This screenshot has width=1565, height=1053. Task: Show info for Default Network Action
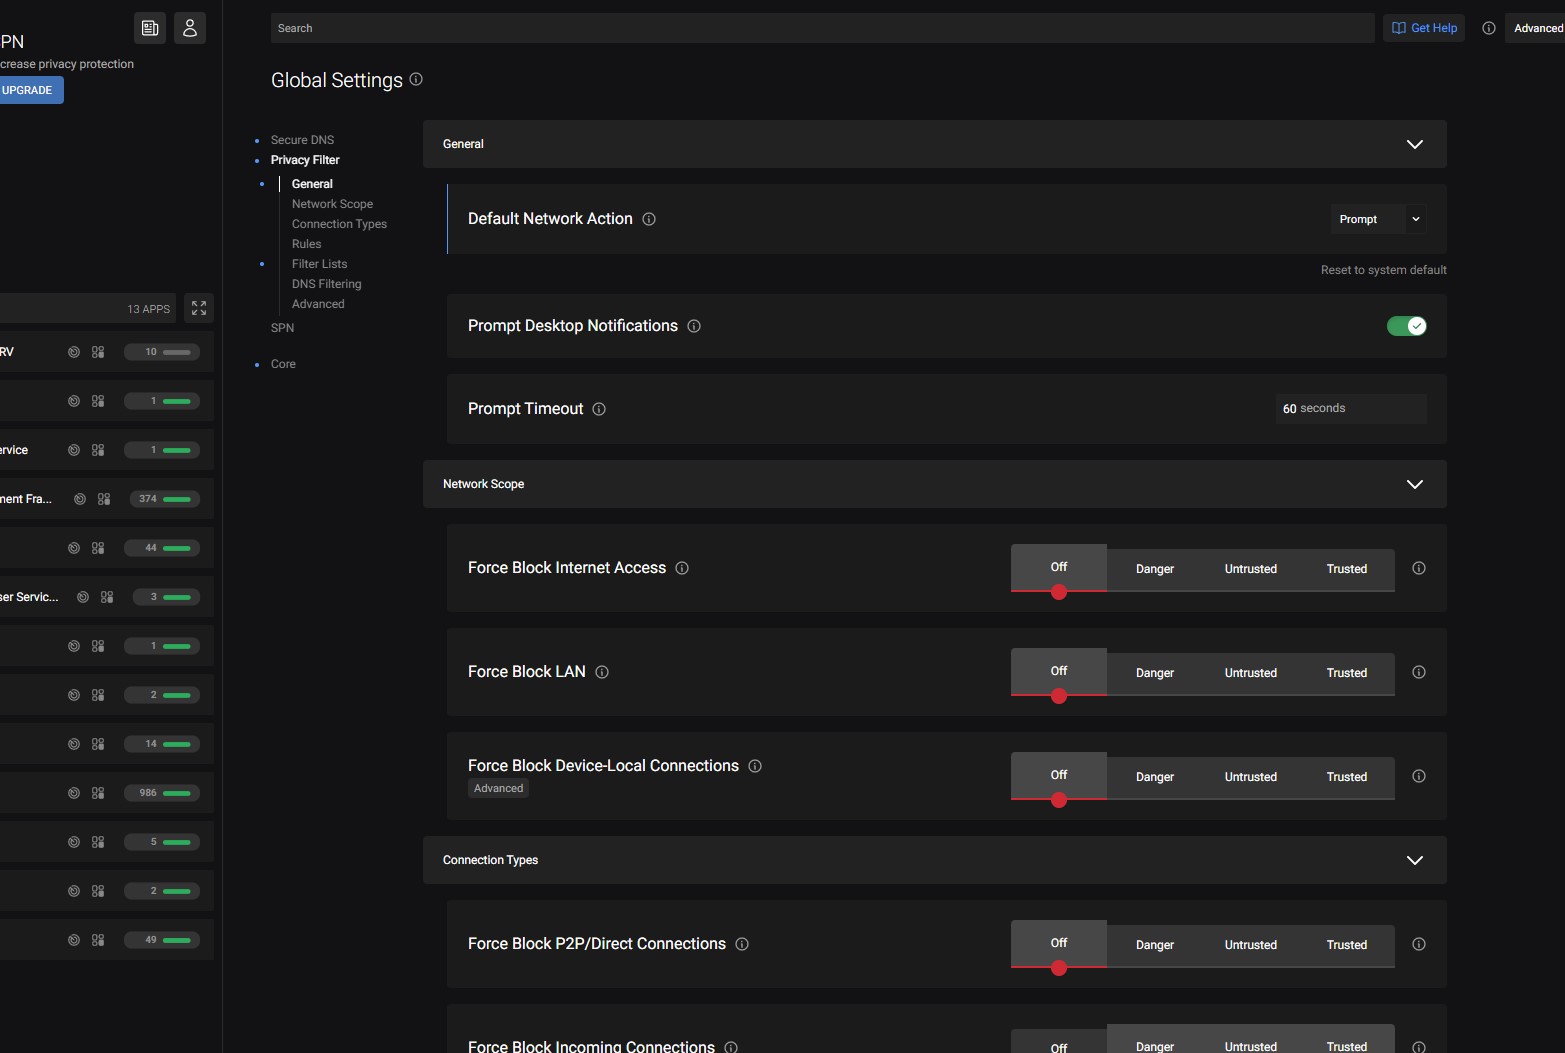(649, 219)
